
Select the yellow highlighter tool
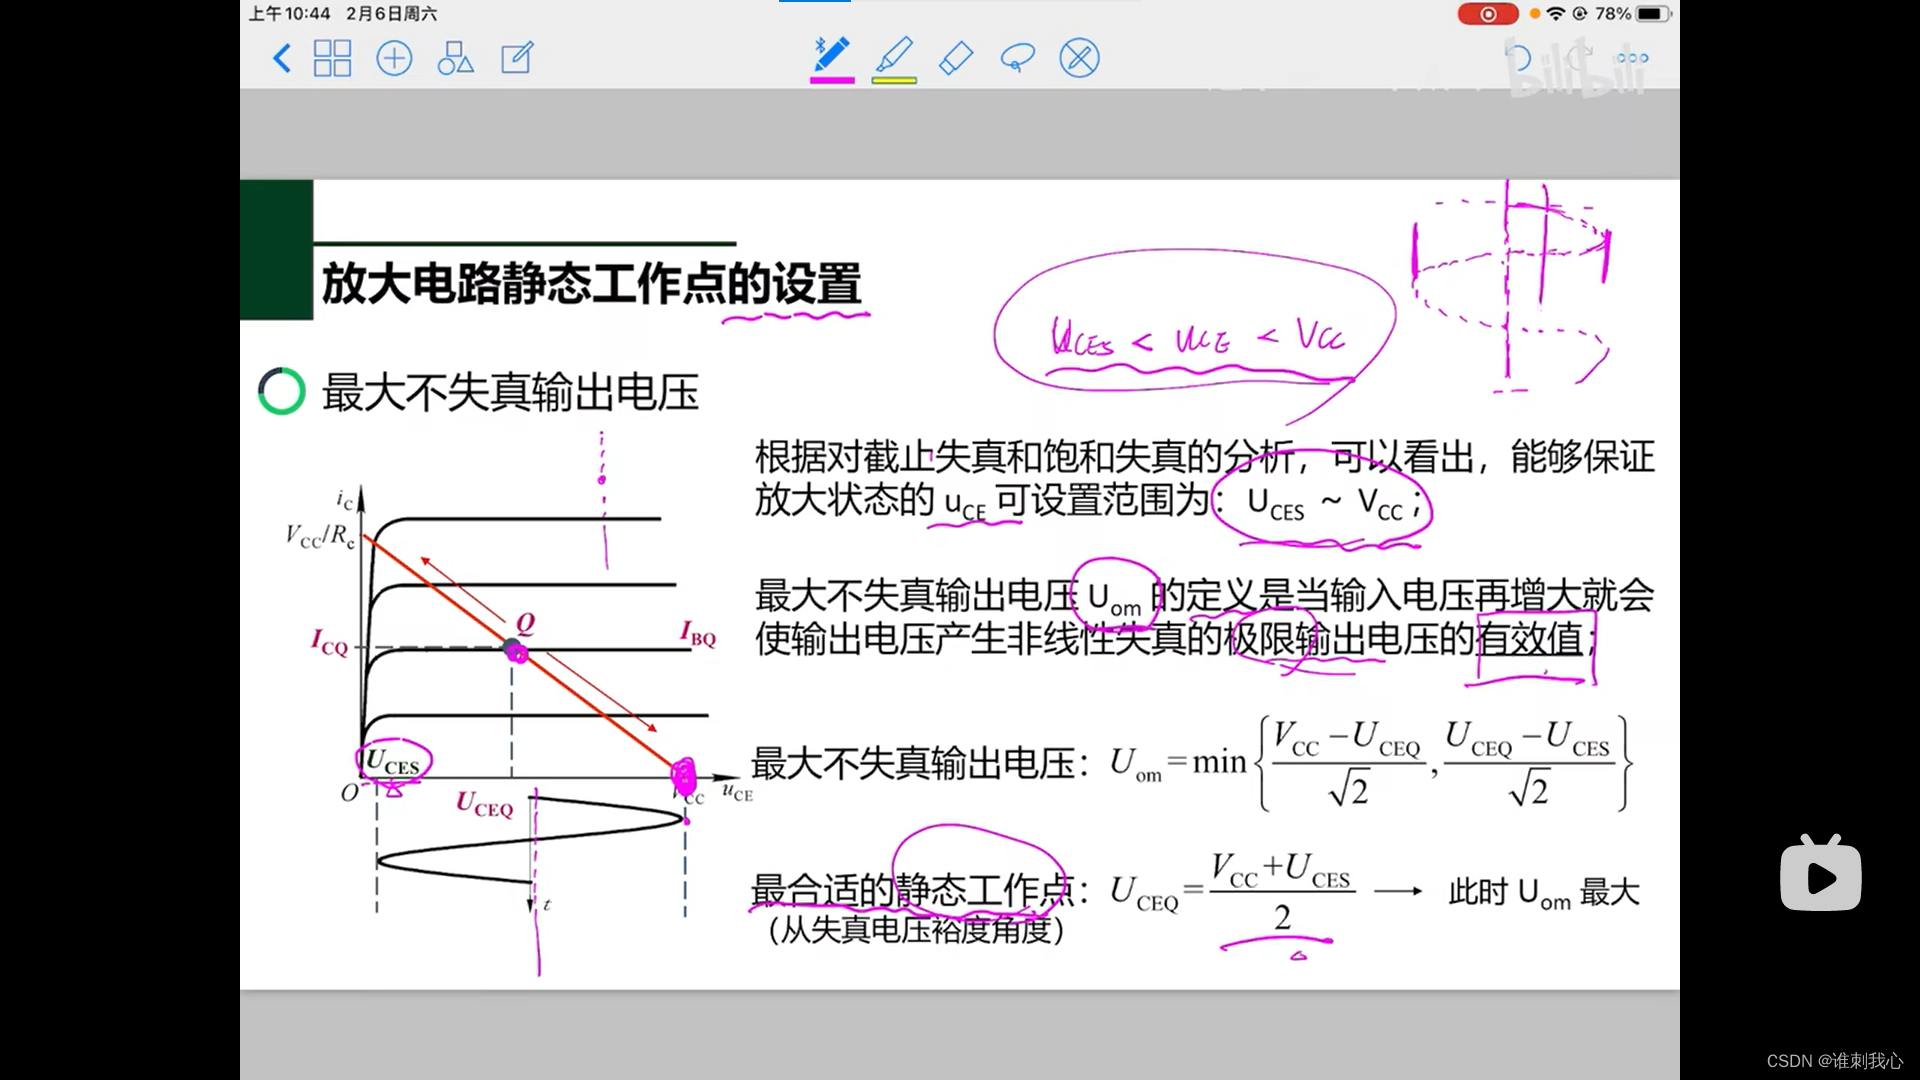click(x=894, y=54)
